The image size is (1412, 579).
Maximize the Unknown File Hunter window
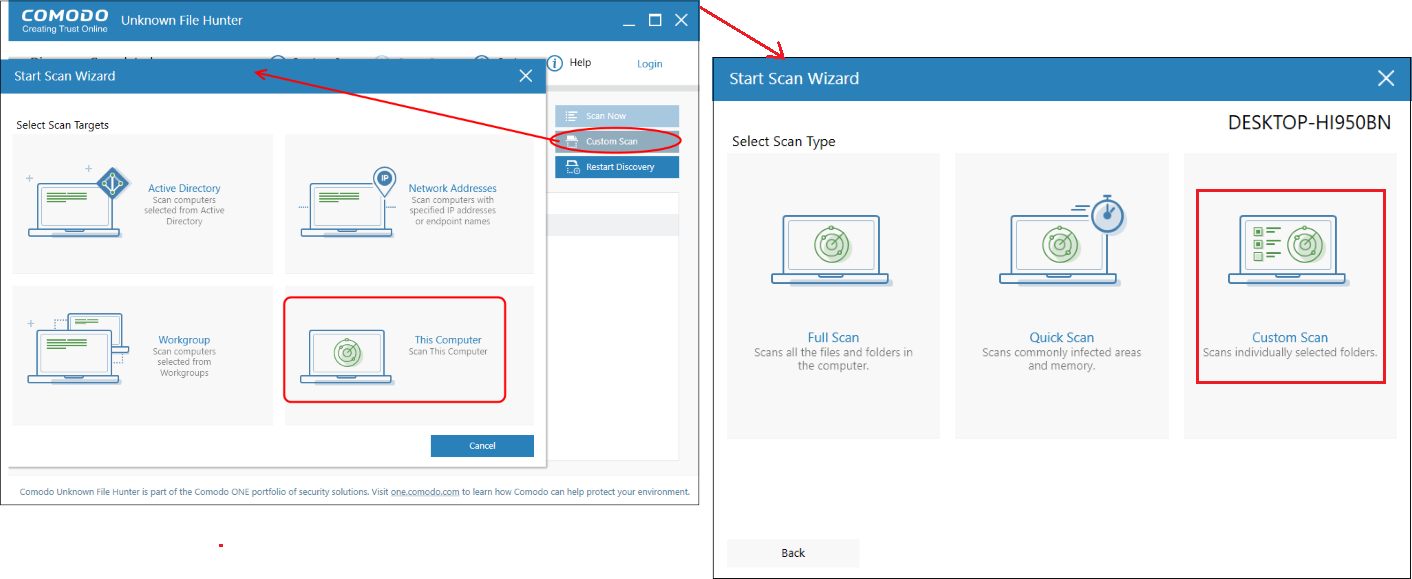(x=655, y=20)
